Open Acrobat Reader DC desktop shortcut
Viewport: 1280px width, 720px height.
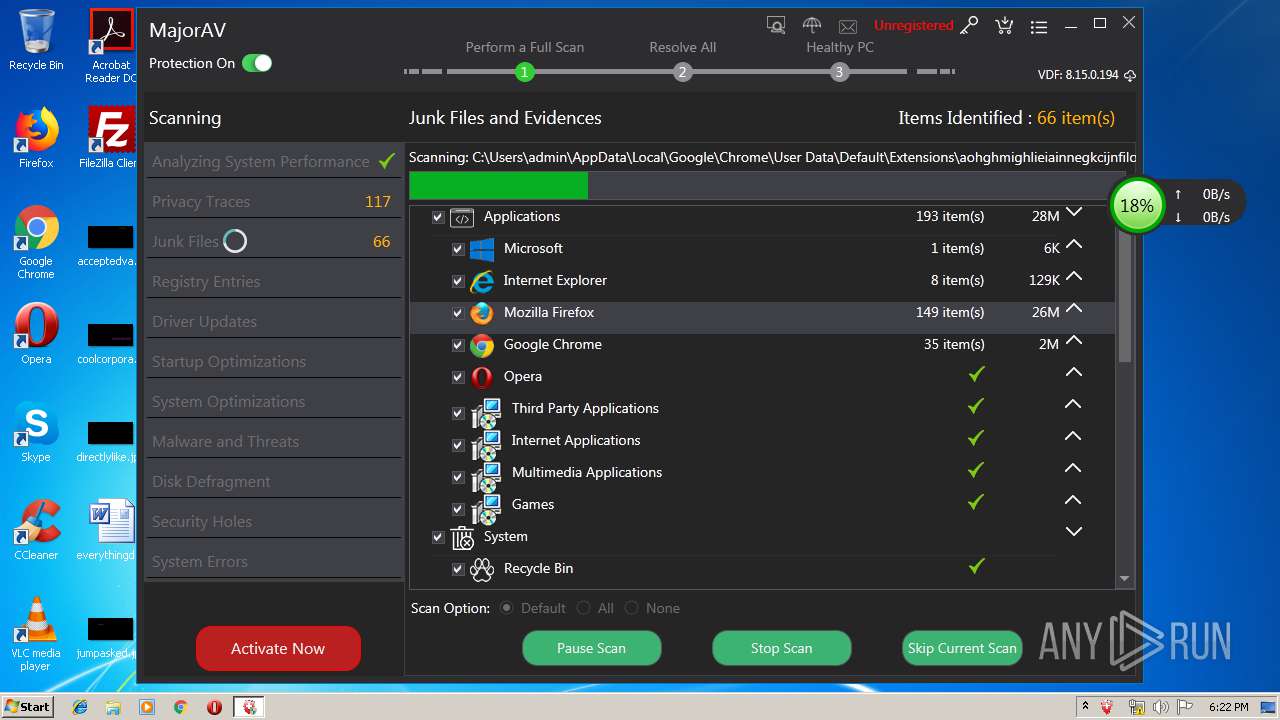pos(110,46)
